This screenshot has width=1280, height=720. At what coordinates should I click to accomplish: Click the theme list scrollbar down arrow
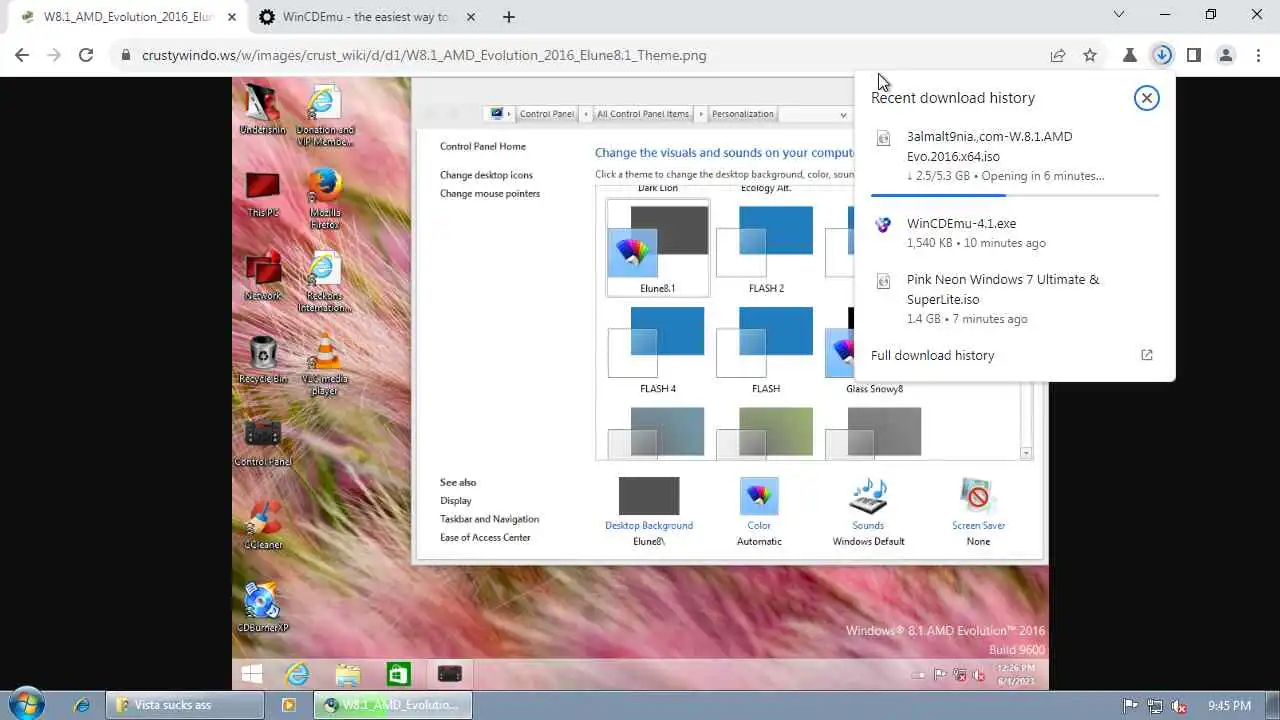(x=1025, y=454)
